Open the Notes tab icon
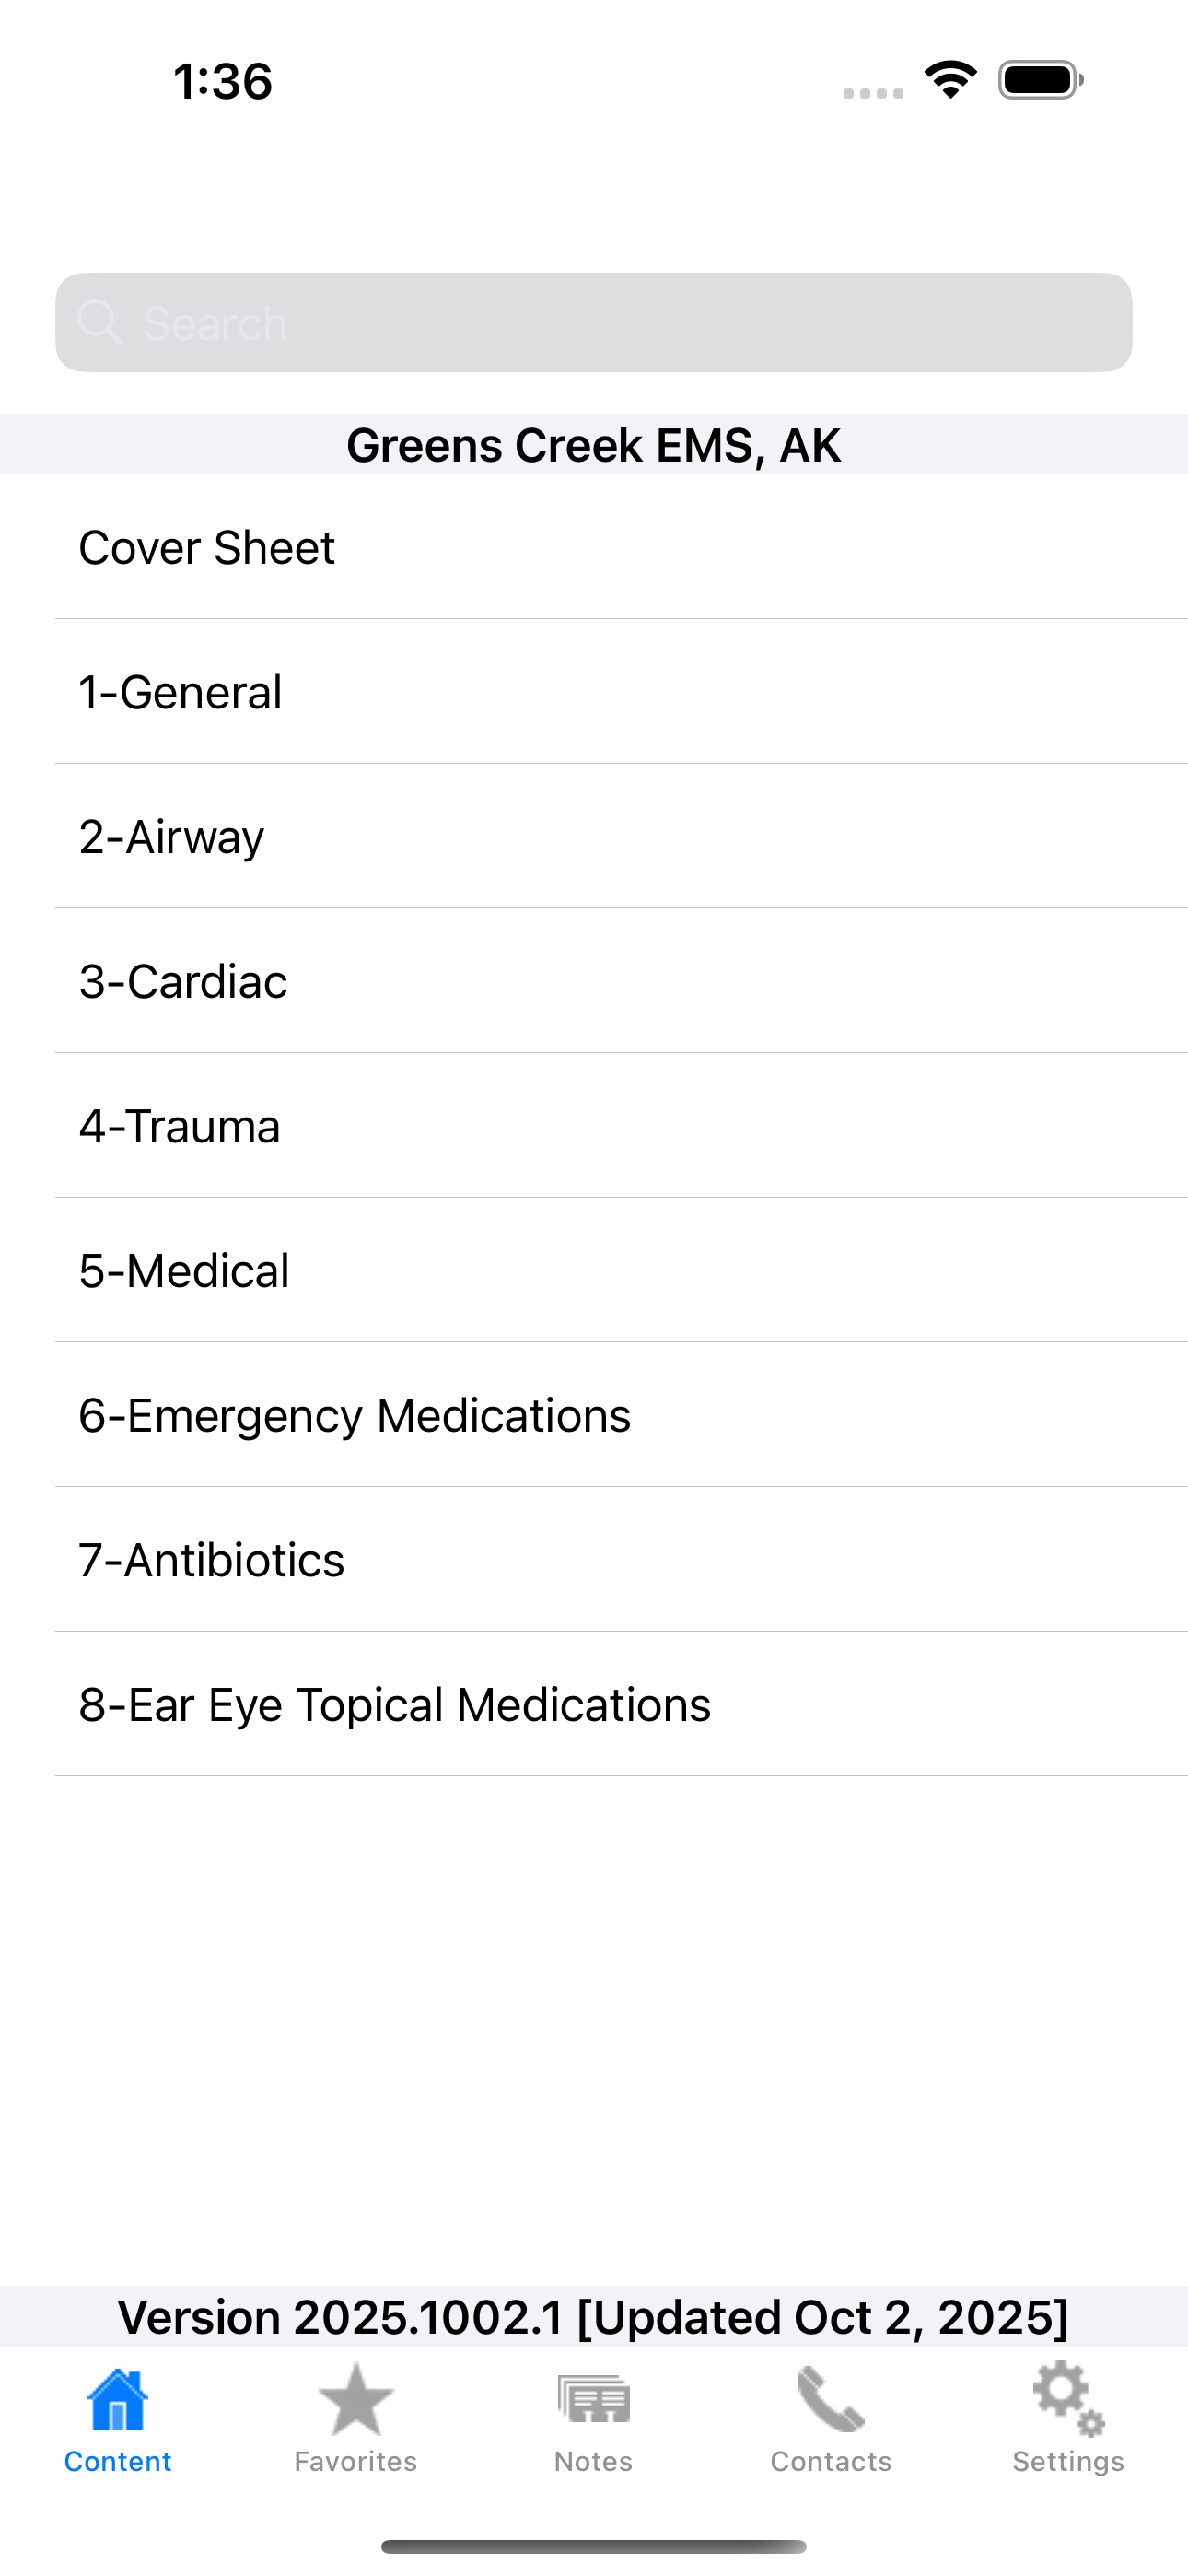Image resolution: width=1188 pixels, height=2576 pixels. click(x=594, y=2400)
